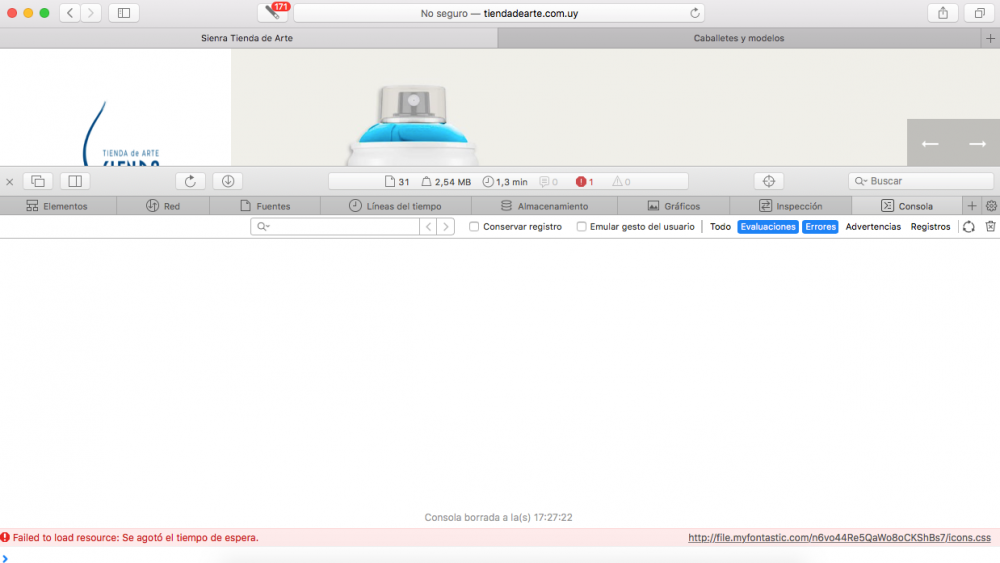Viewport: 1000px width, 563px height.
Task: Open the Inspección tab
Action: pos(791,206)
